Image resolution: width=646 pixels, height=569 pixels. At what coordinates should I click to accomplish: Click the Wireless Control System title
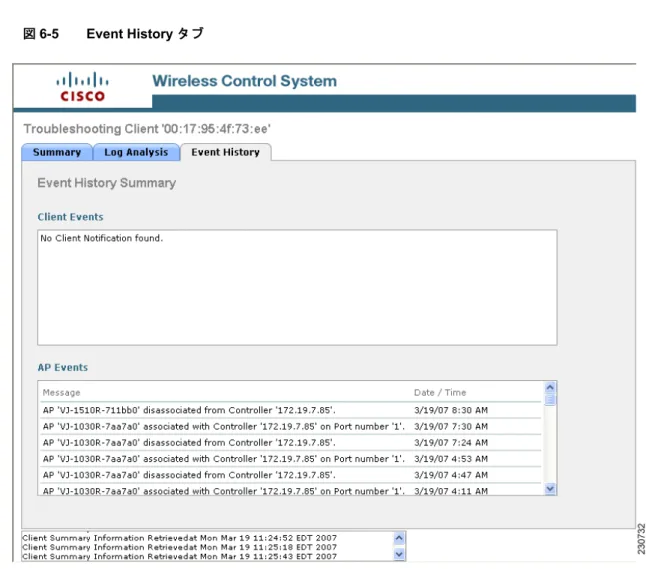[244, 81]
